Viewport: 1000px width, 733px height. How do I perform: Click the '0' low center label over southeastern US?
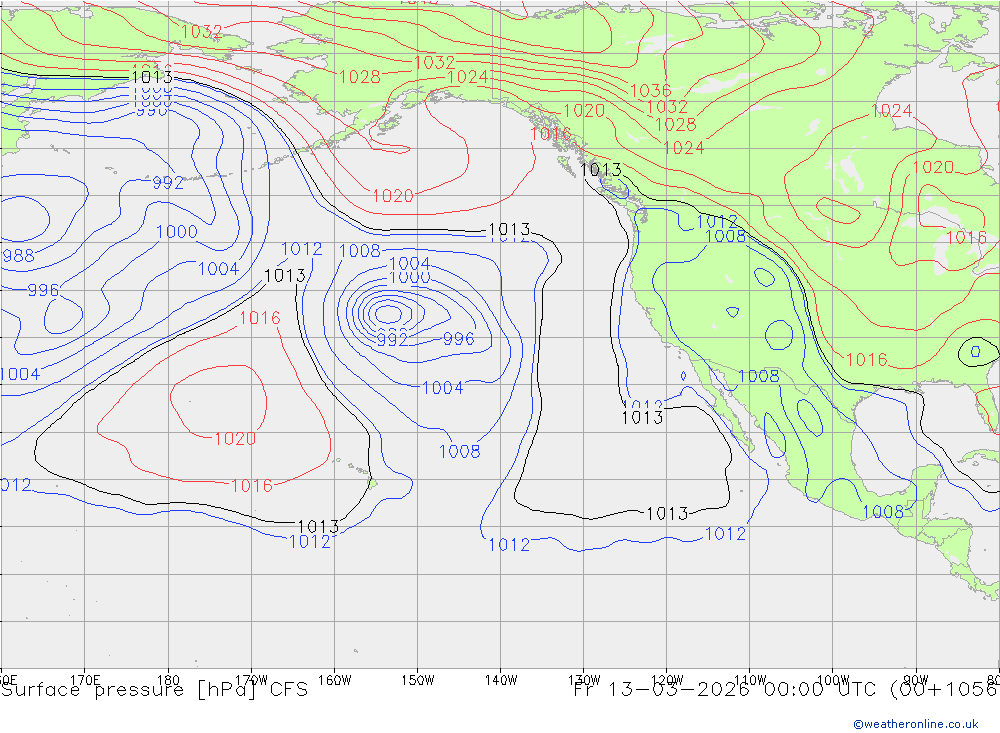pyautogui.click(x=975, y=352)
